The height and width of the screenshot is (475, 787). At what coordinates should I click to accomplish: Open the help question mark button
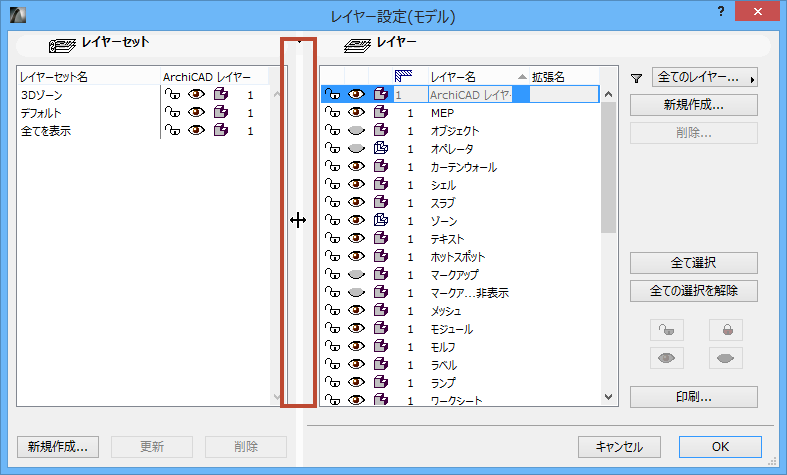coord(721,12)
